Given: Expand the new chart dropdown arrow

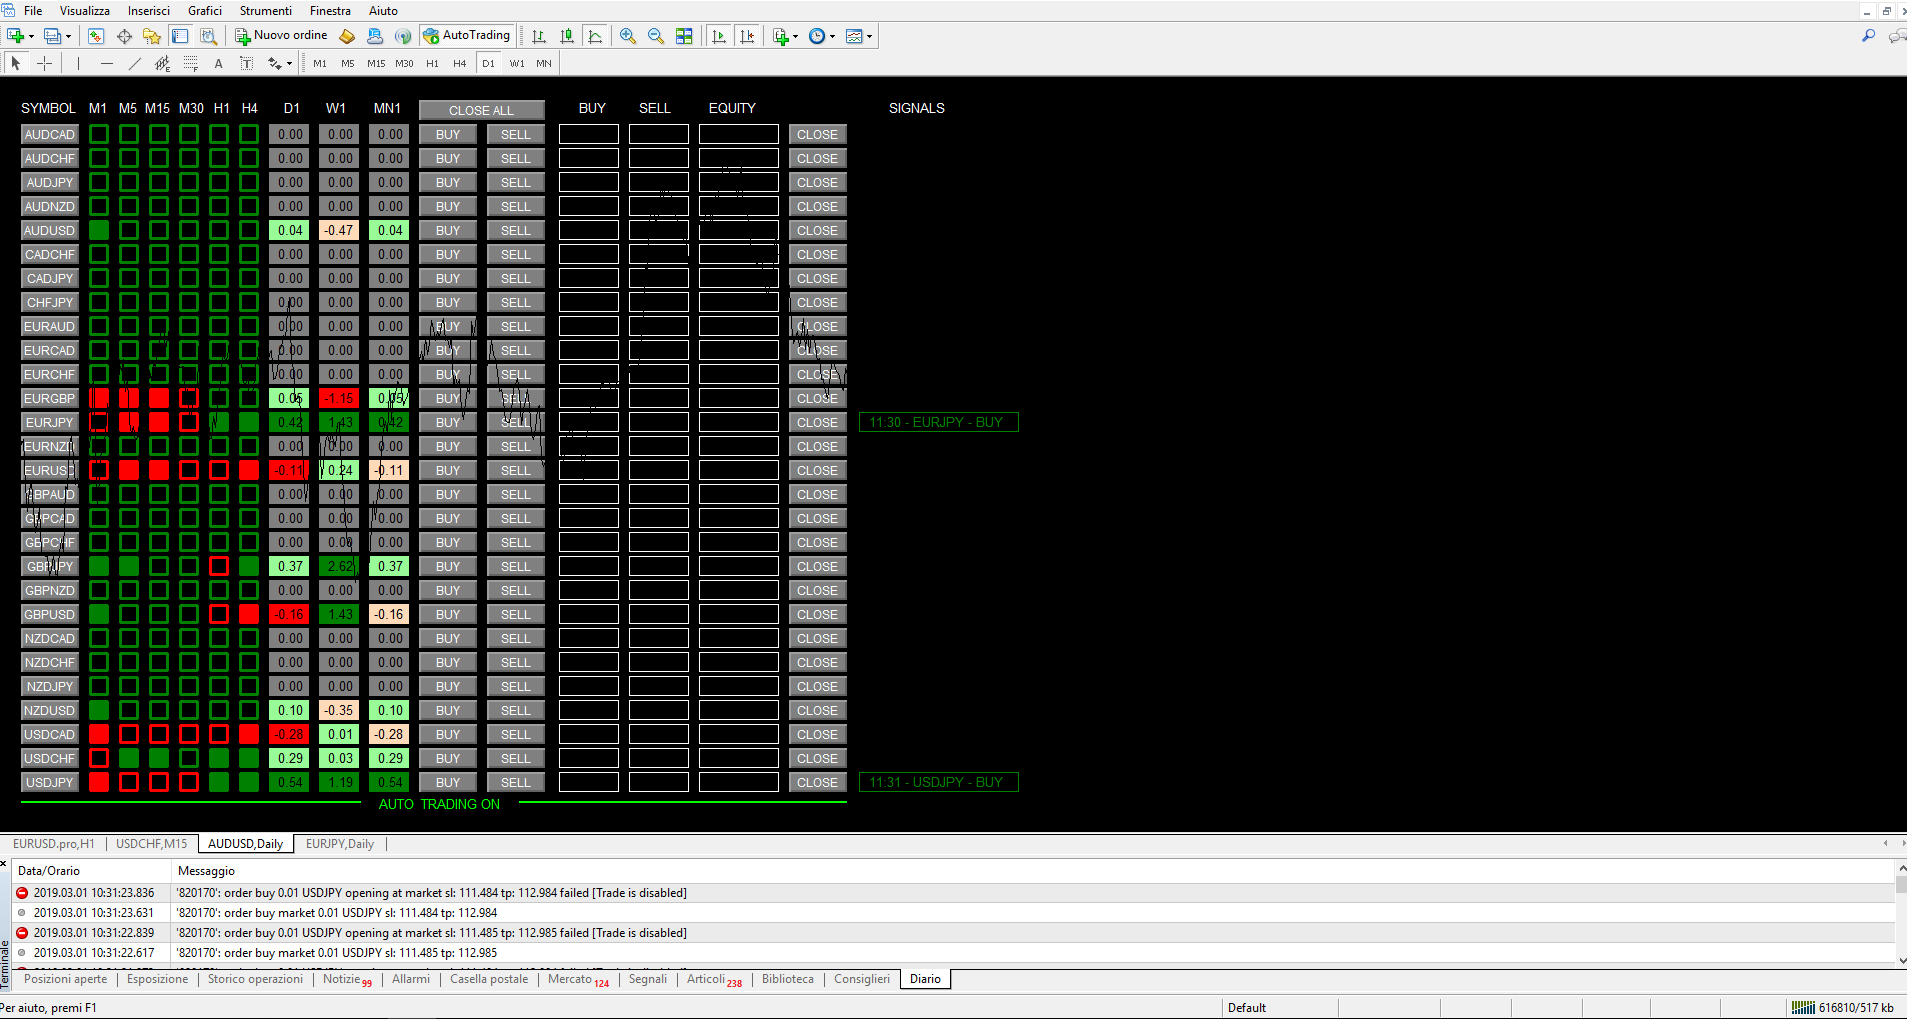Looking at the screenshot, I should [31, 37].
